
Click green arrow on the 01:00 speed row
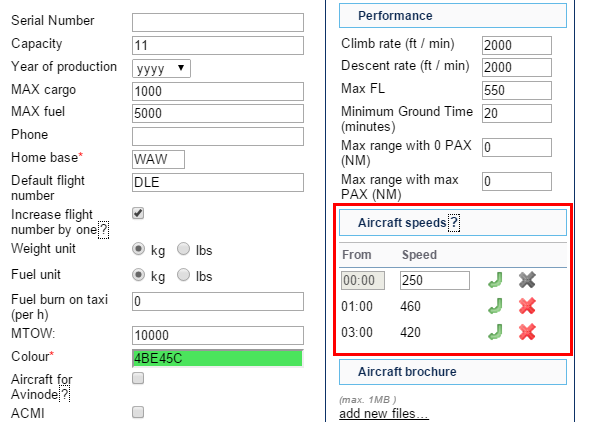495,306
